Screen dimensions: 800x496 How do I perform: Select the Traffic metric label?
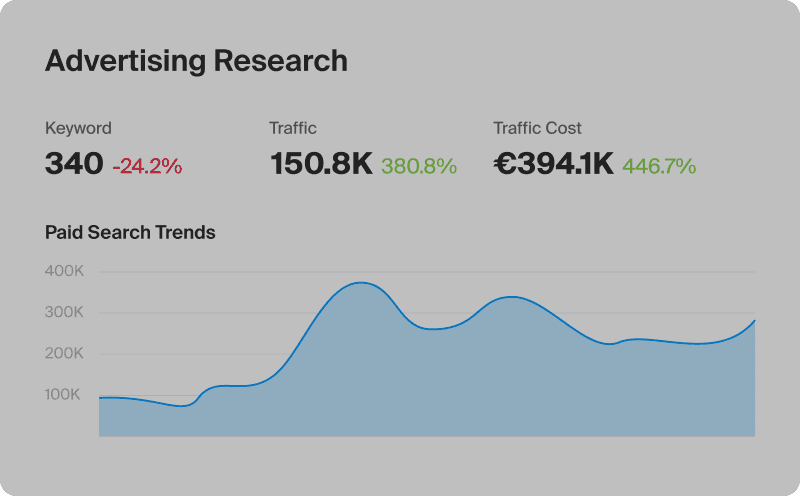[292, 128]
